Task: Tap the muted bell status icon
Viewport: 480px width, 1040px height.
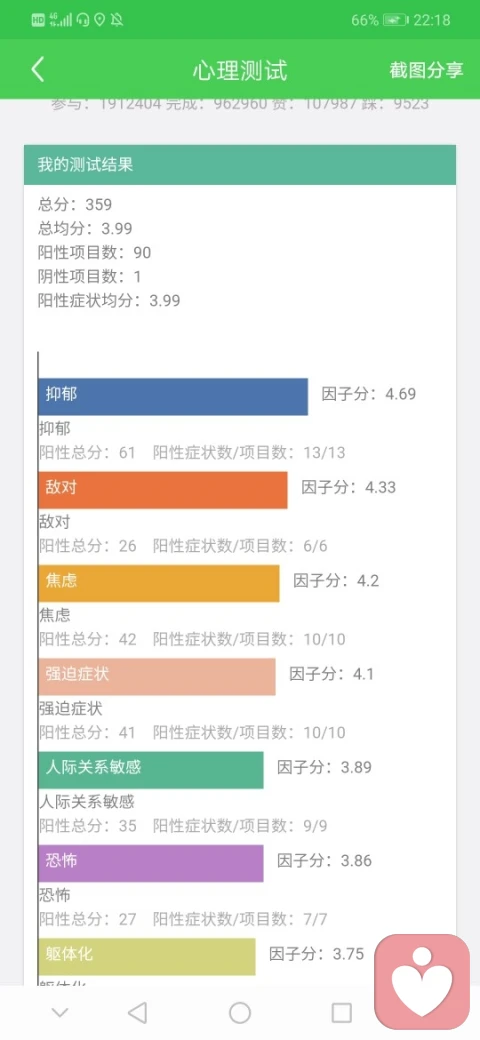Action: [x=117, y=20]
